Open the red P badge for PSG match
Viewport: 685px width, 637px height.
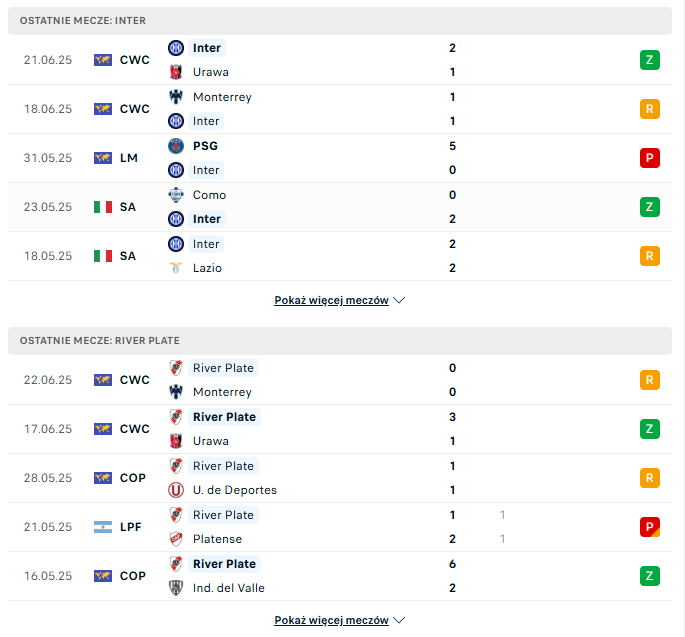point(650,158)
